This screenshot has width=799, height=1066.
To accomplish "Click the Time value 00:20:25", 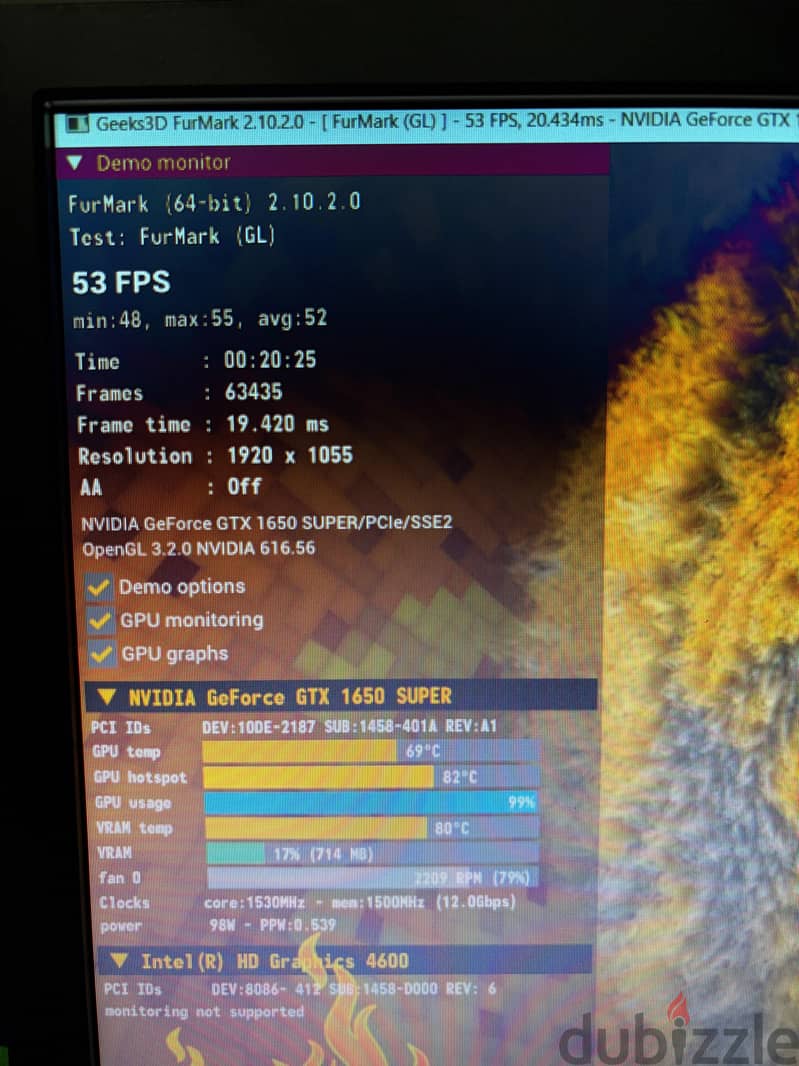I will (x=270, y=360).
